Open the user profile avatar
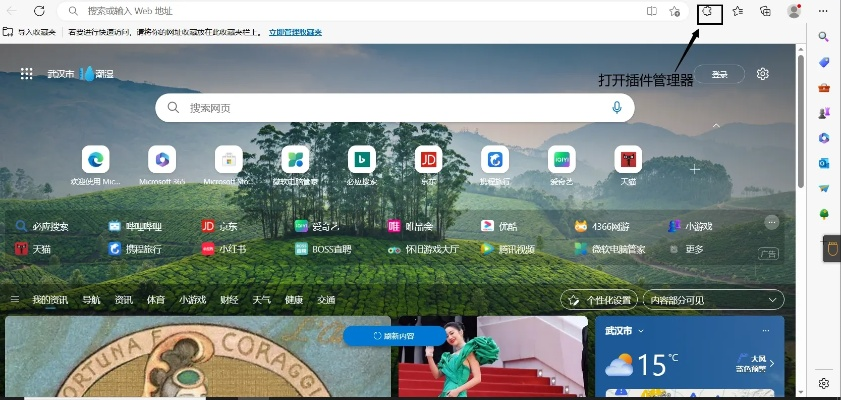The width and height of the screenshot is (841, 400). pos(794,11)
